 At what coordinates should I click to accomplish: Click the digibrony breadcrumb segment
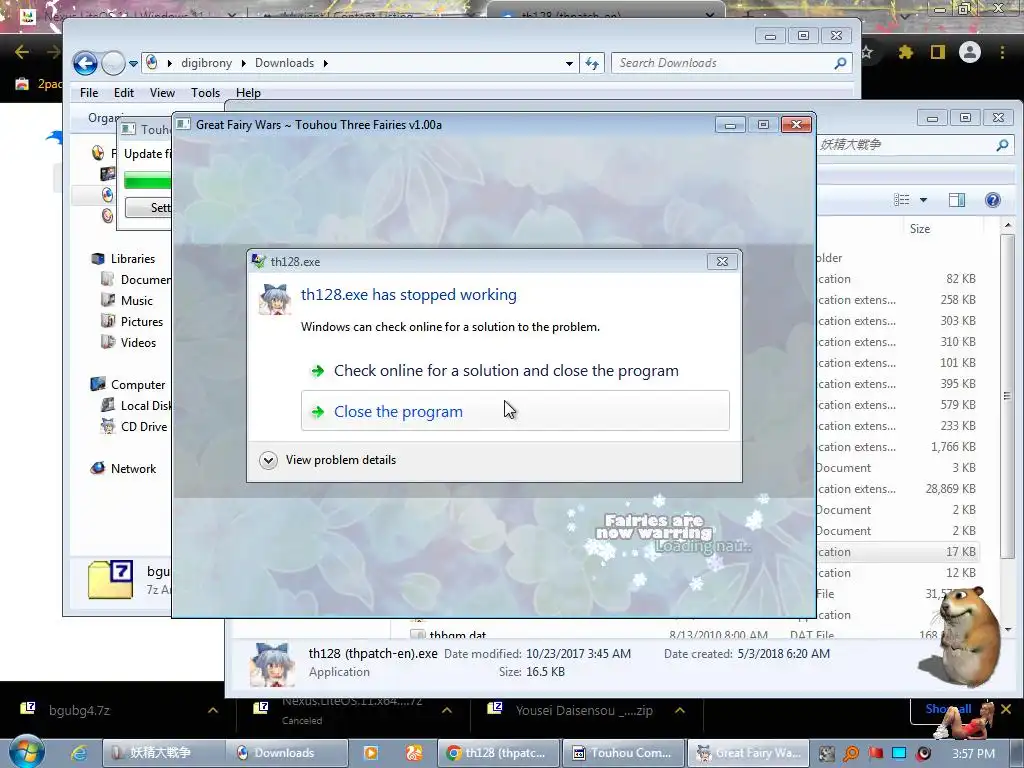coord(206,63)
